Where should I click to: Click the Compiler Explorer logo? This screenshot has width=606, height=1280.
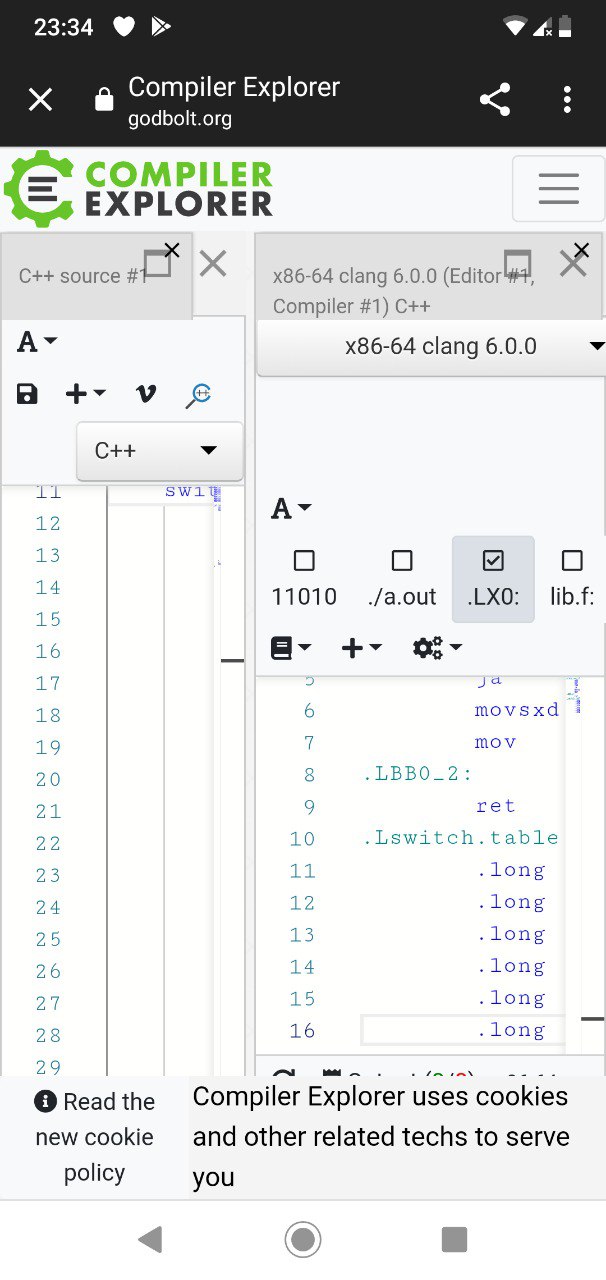(139, 188)
